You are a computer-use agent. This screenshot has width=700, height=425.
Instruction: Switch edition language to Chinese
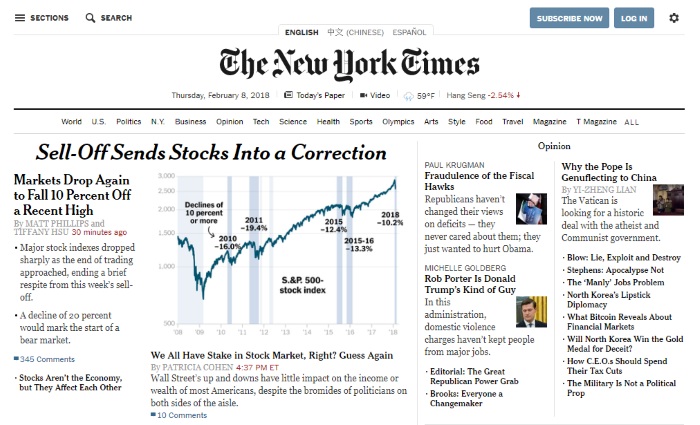click(x=355, y=32)
